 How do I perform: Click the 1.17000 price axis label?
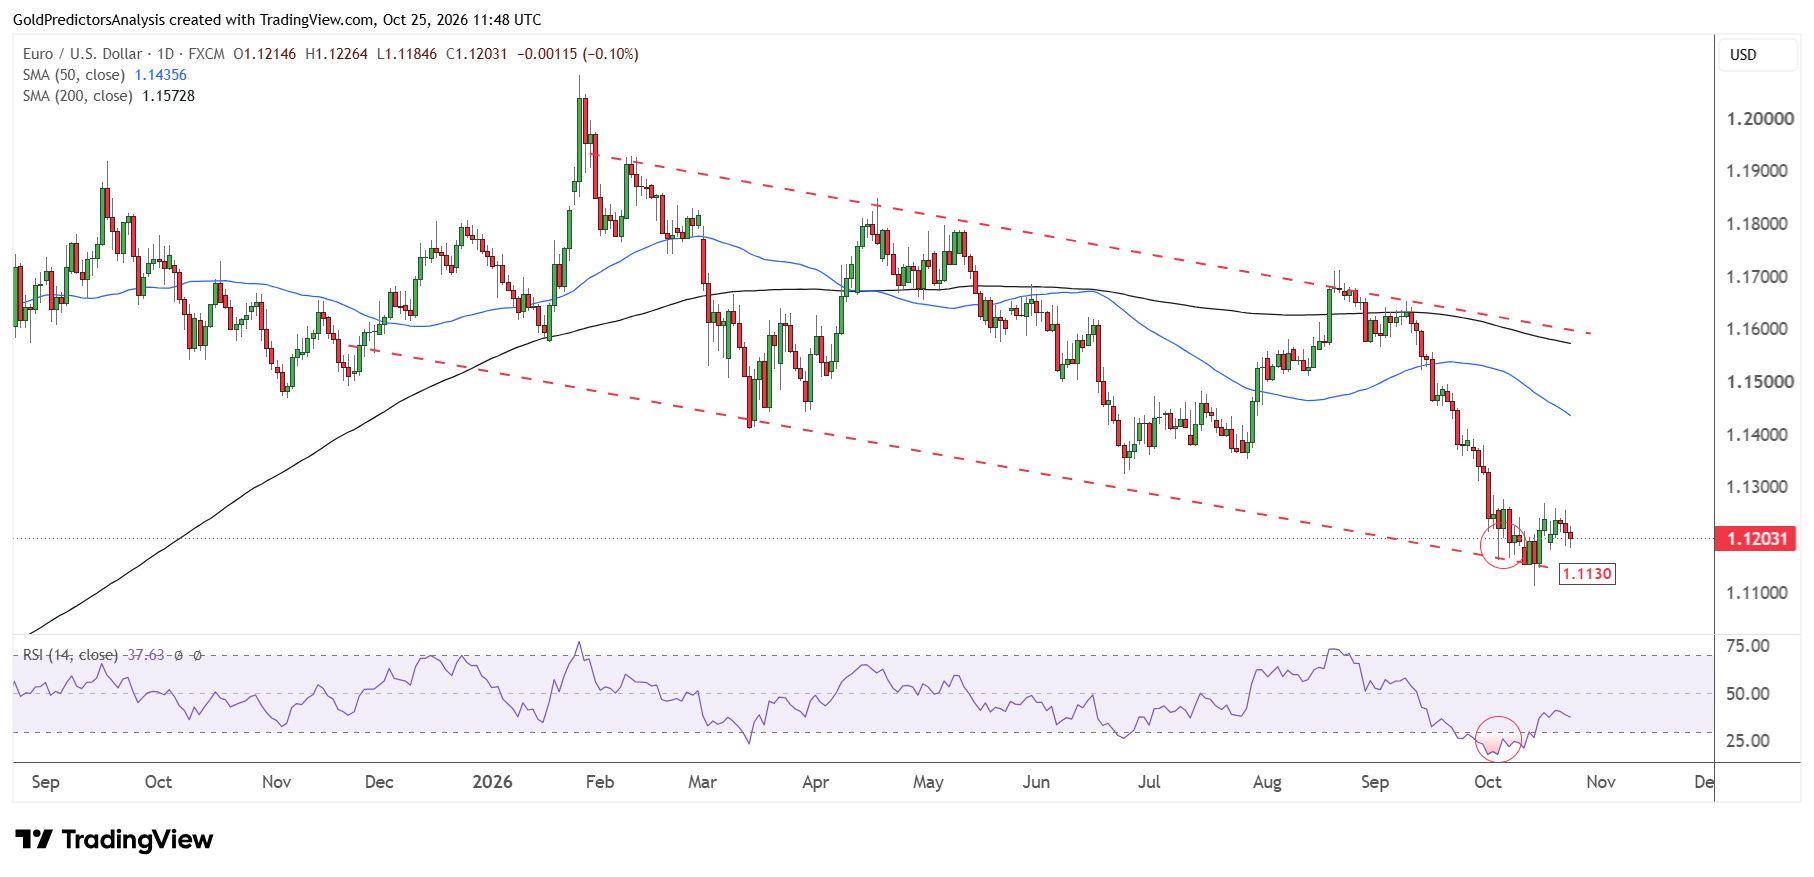(1757, 277)
